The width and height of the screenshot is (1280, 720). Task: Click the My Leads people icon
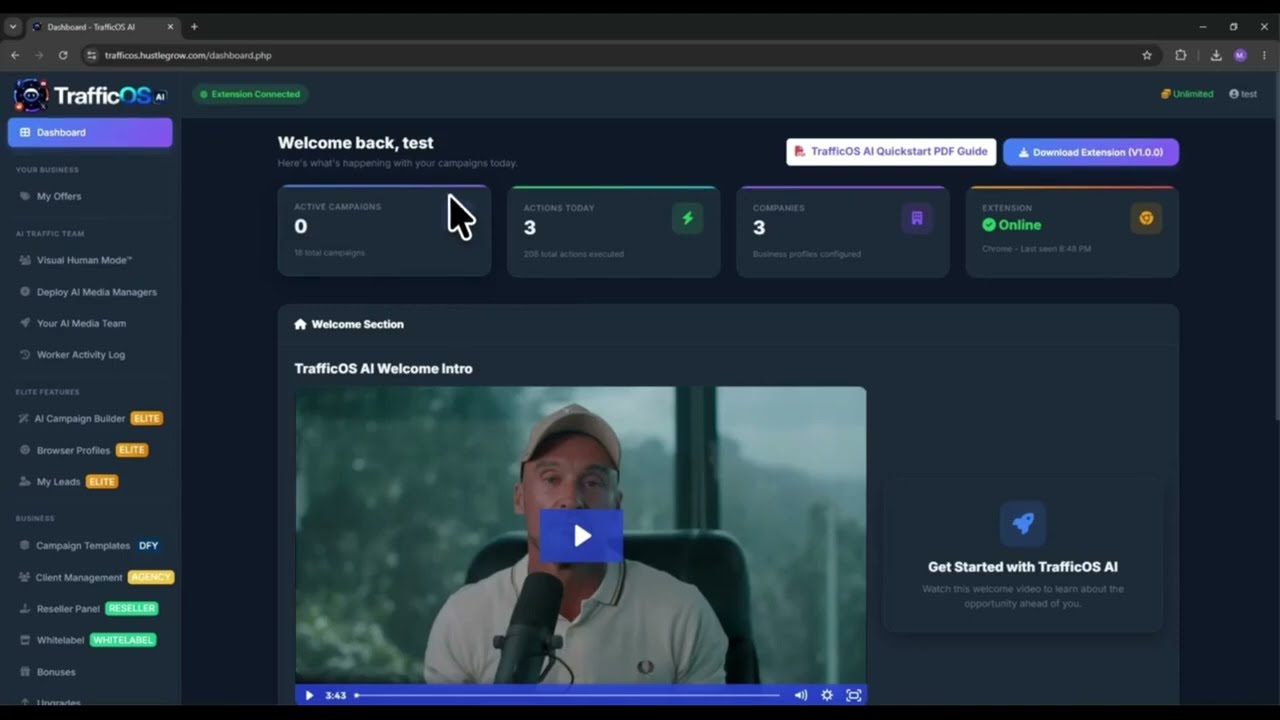[x=25, y=481]
